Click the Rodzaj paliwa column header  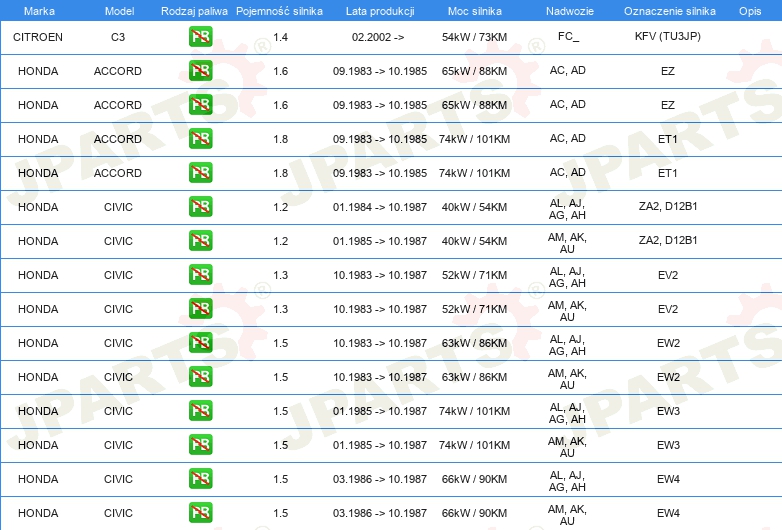tap(194, 11)
